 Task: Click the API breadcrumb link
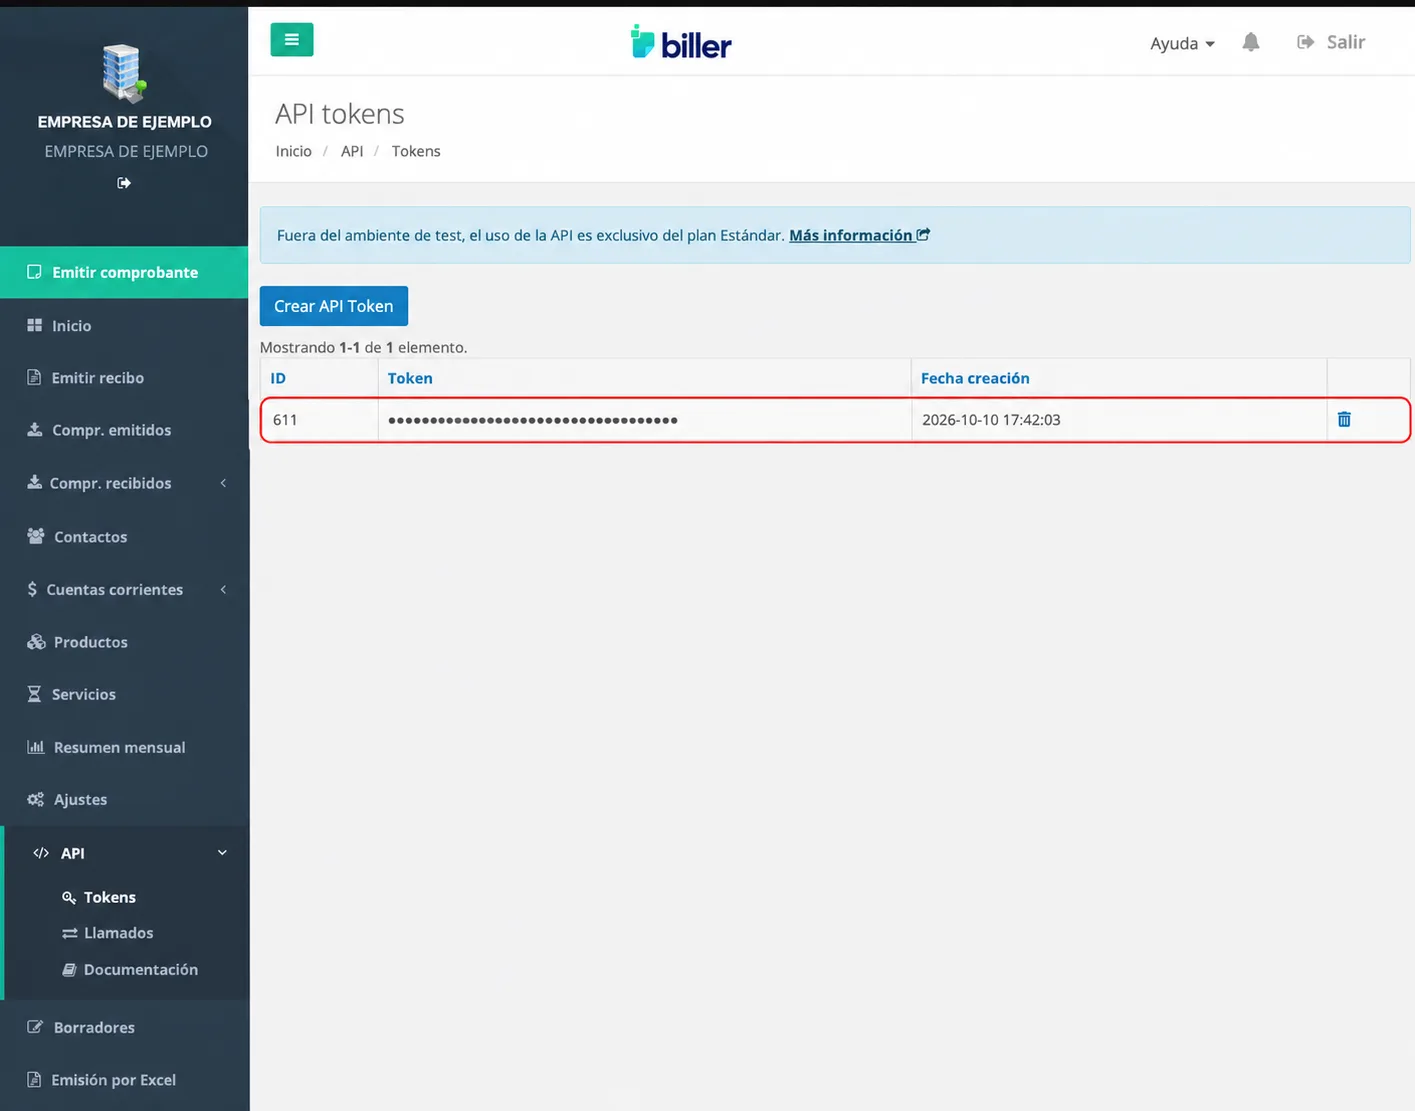pos(352,151)
